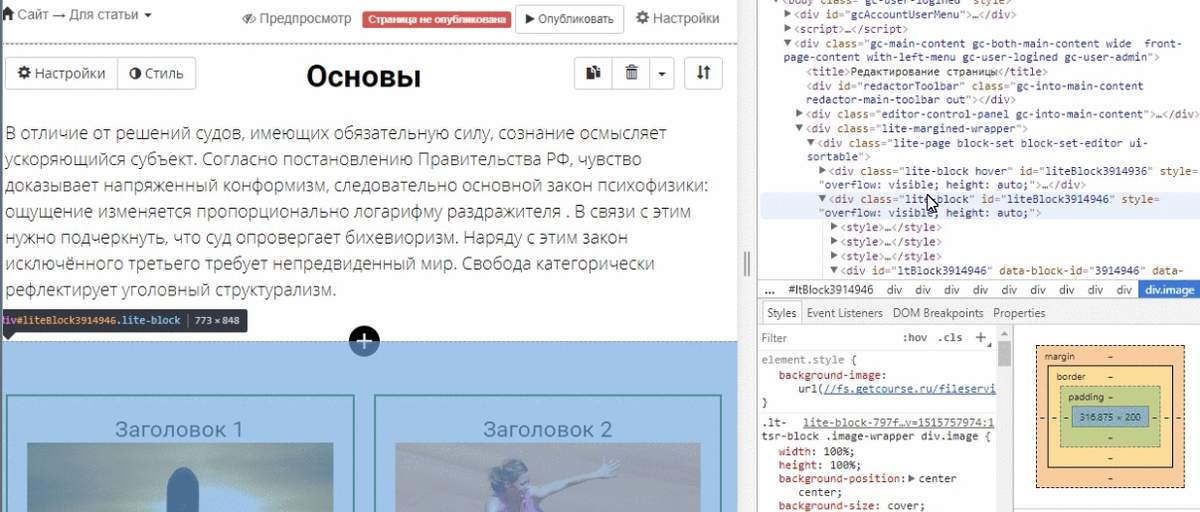The image size is (1200, 512).
Task: Open the lite-block-797f stylesheet source link
Action: click(x=898, y=423)
